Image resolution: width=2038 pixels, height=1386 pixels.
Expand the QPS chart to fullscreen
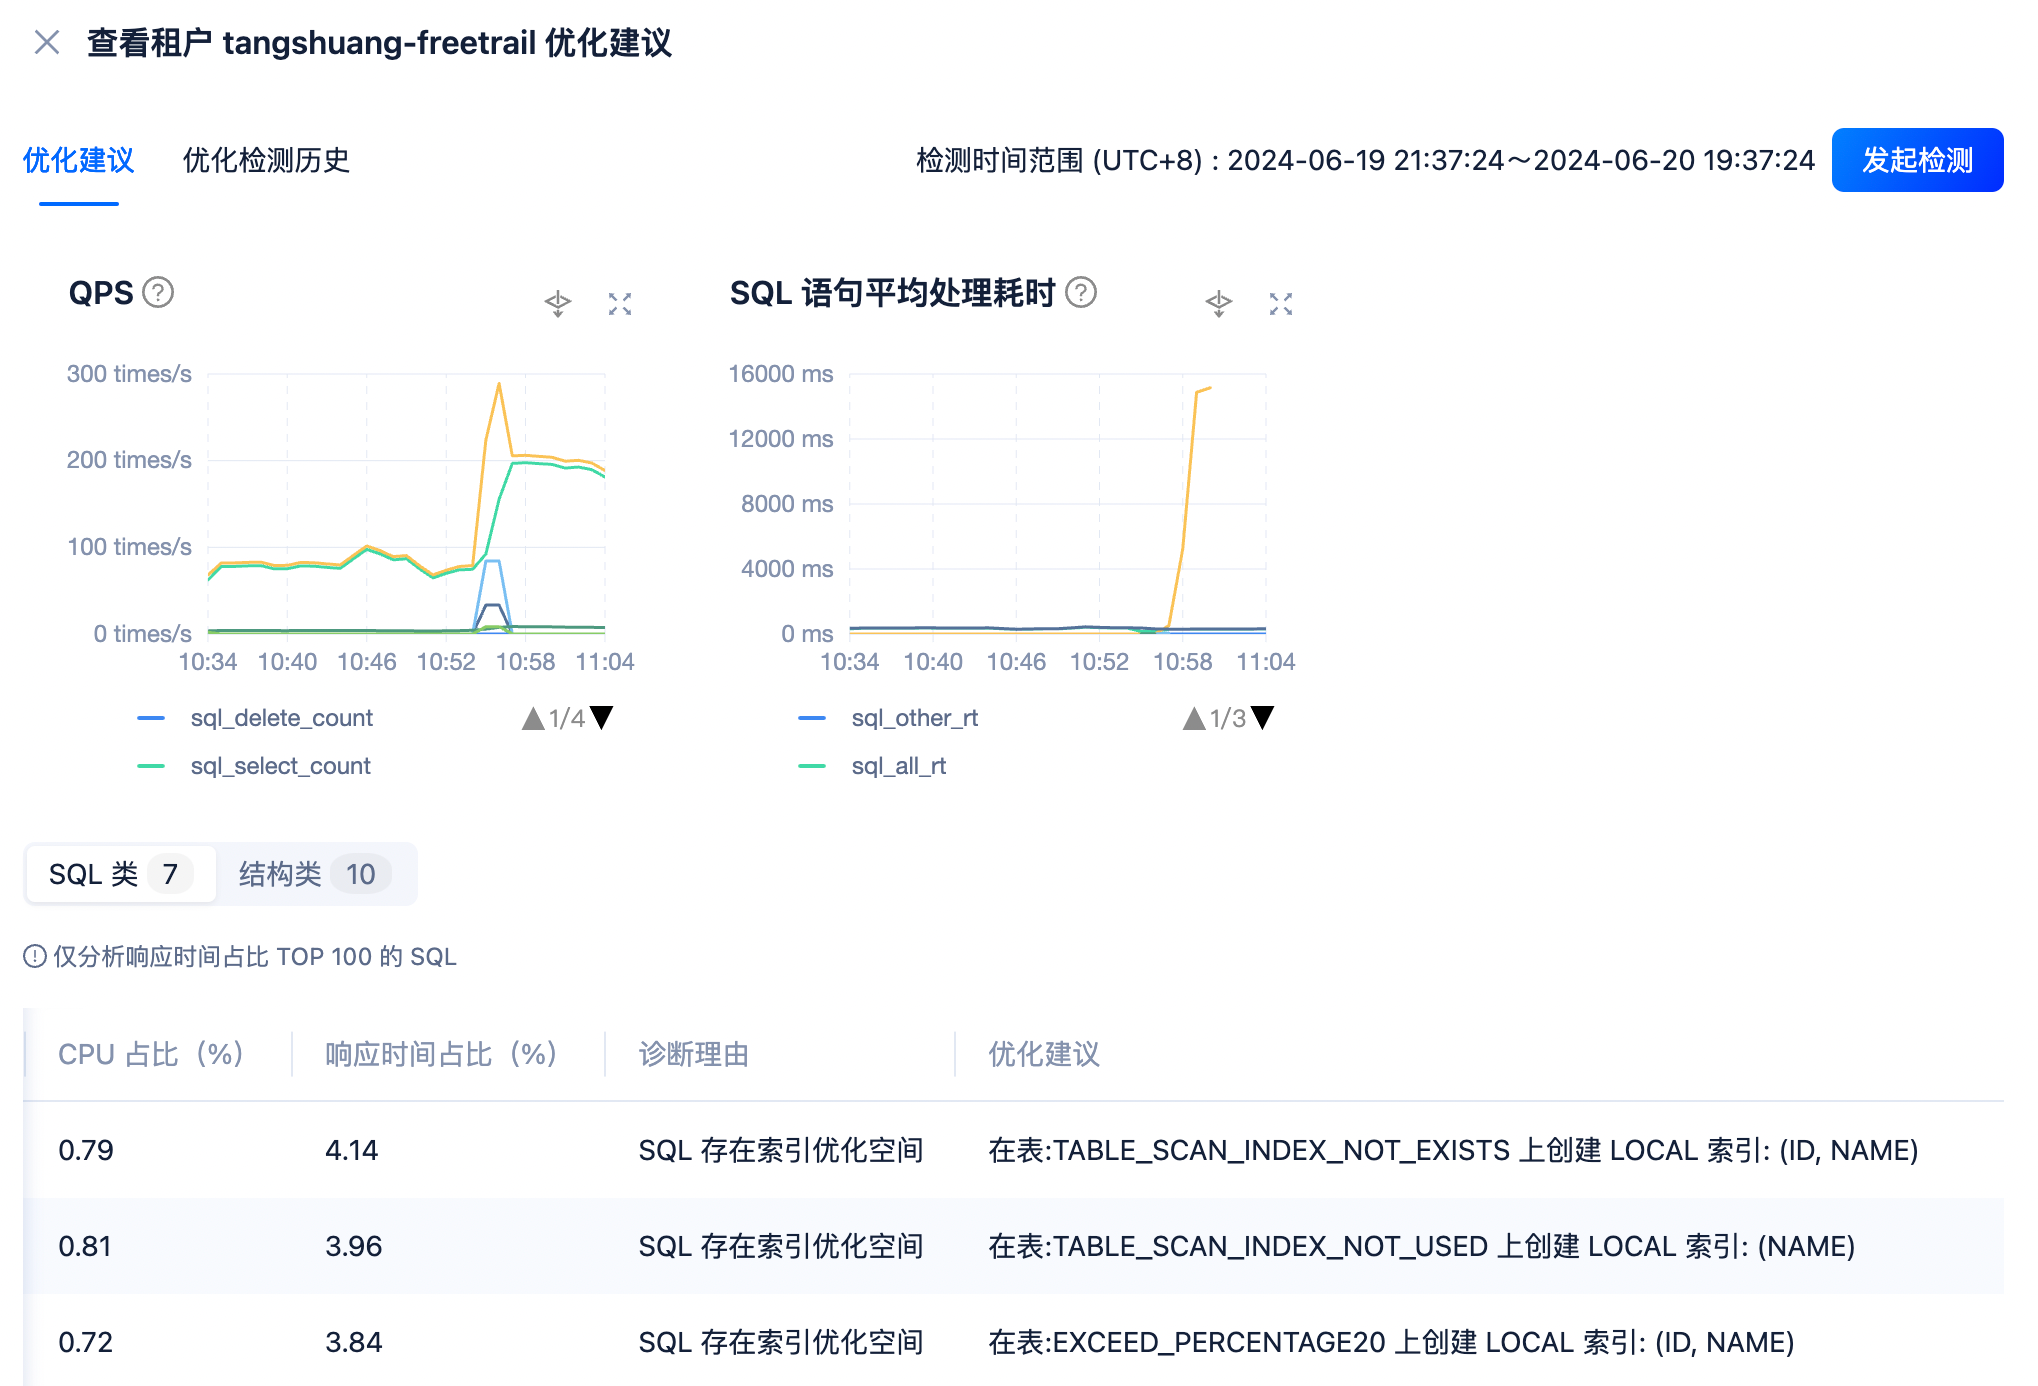(x=620, y=304)
